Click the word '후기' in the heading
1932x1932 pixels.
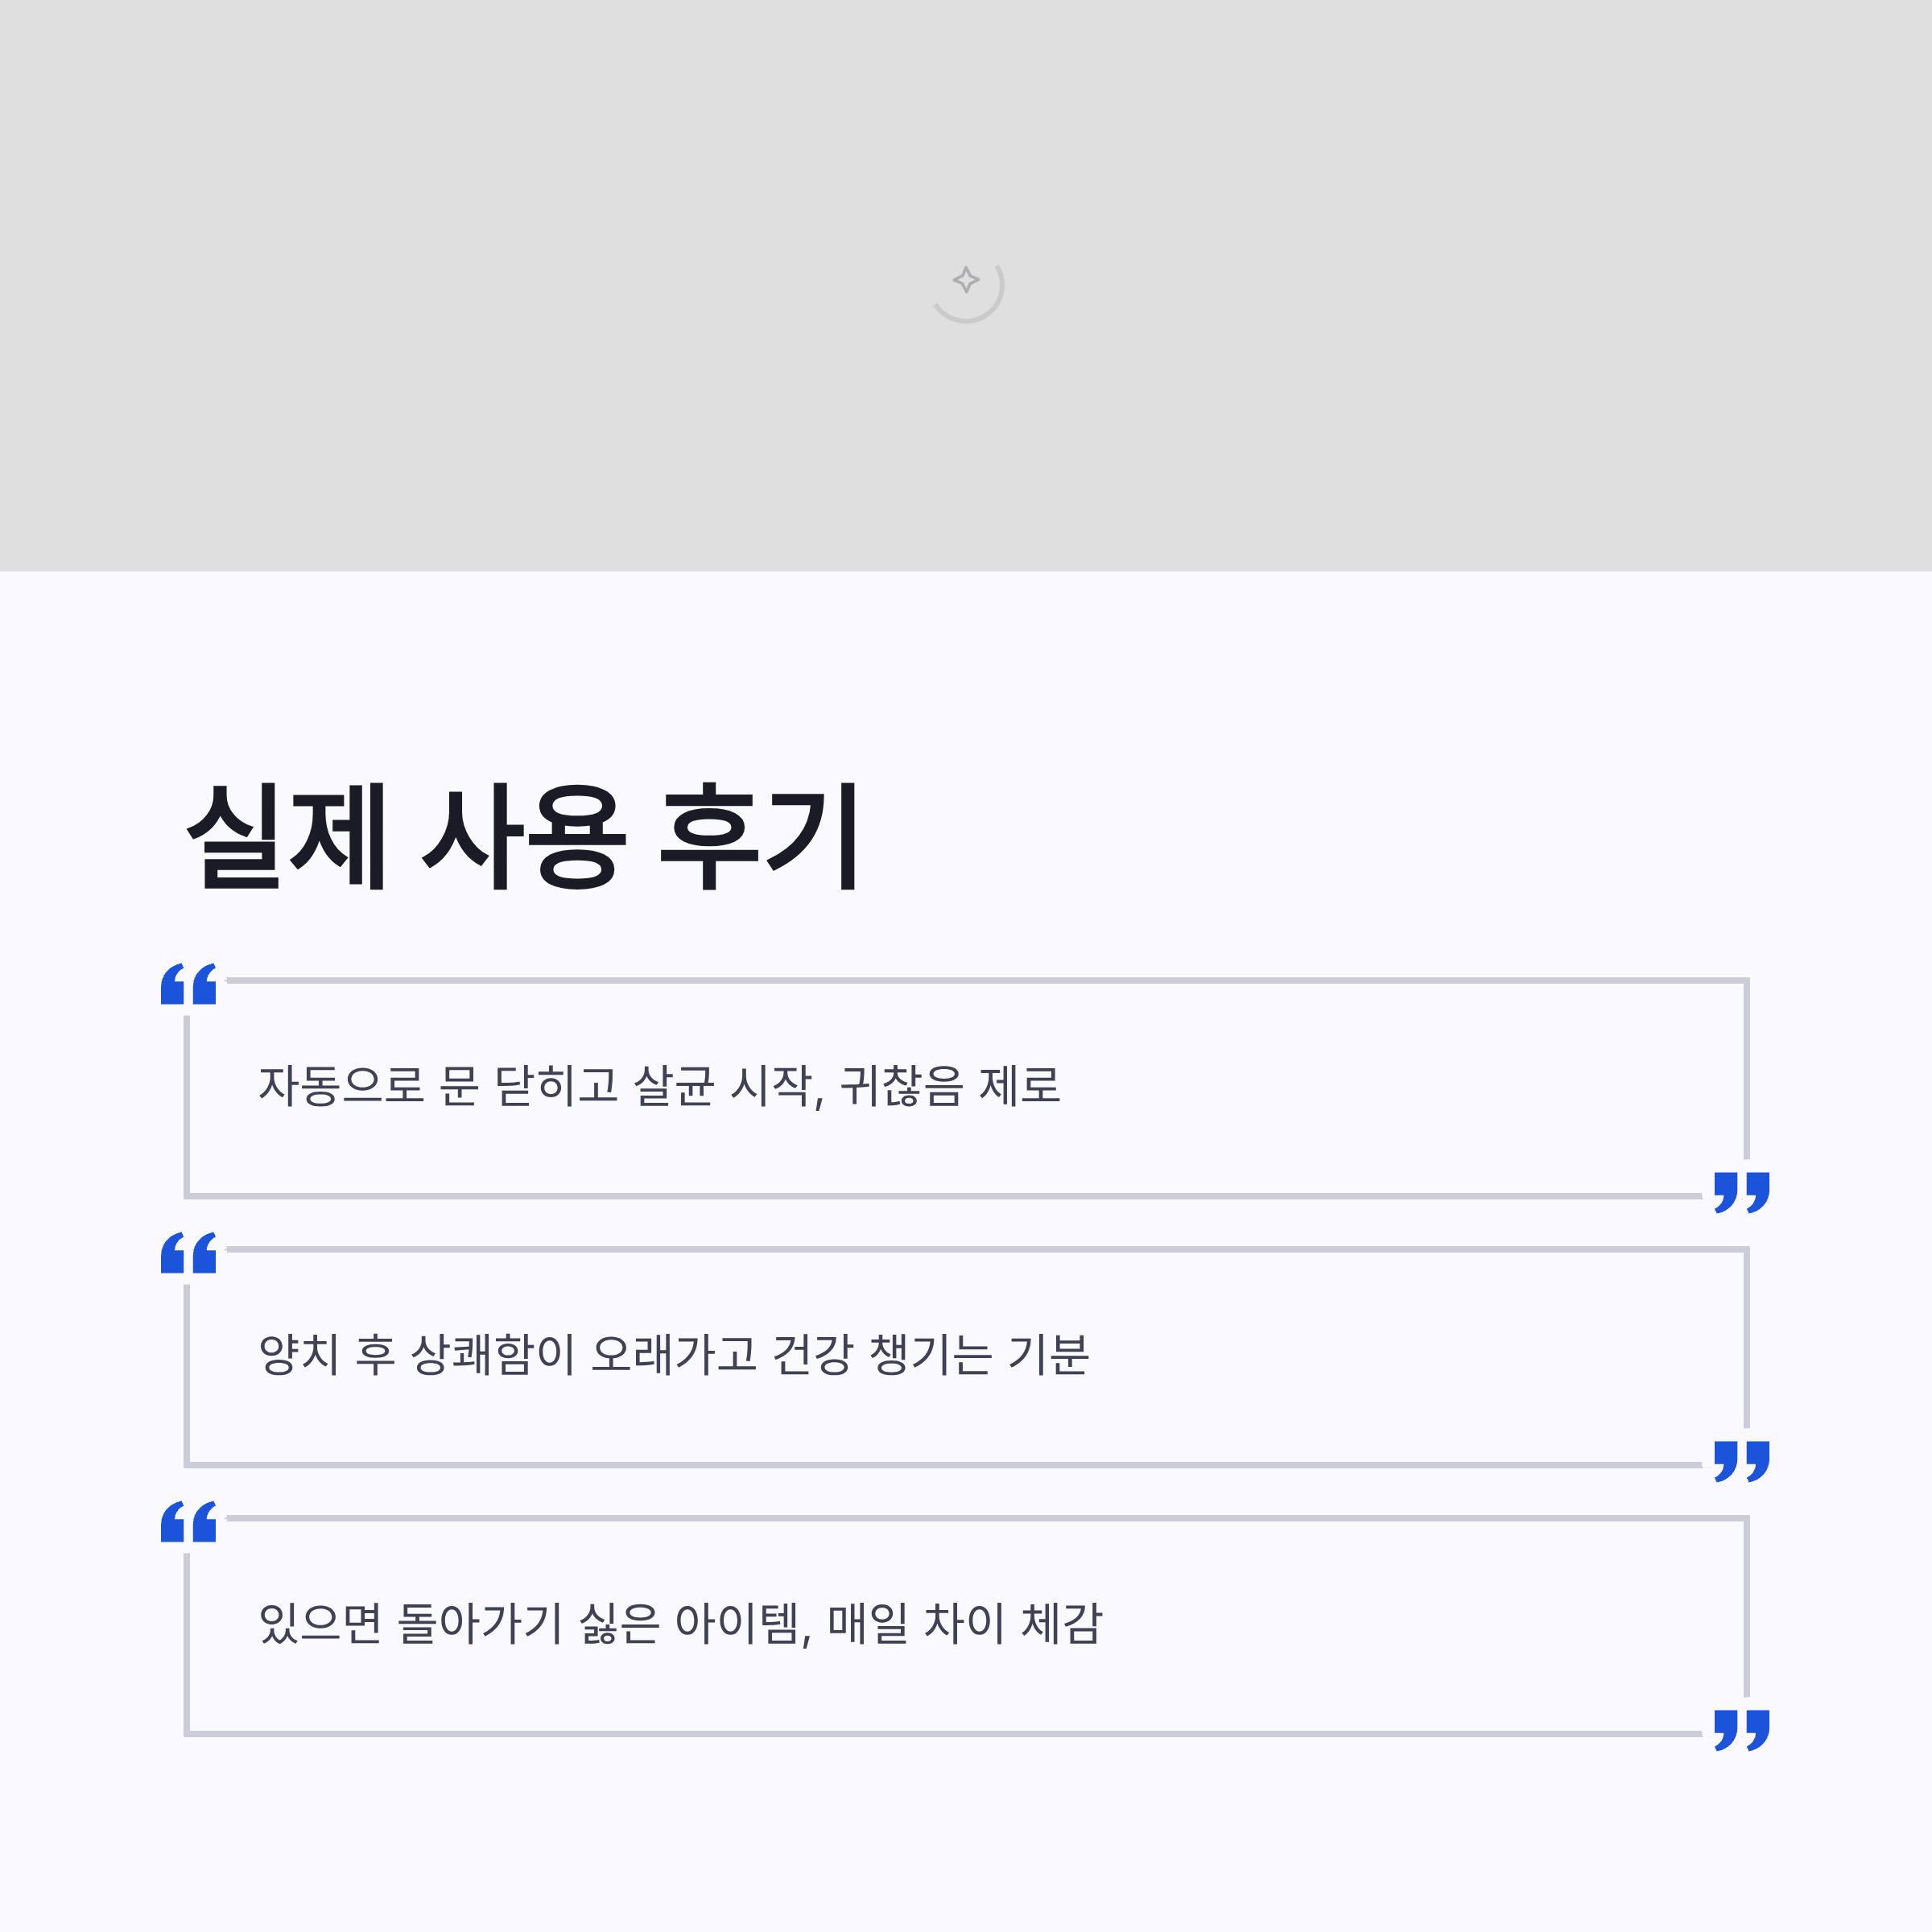coord(759,836)
